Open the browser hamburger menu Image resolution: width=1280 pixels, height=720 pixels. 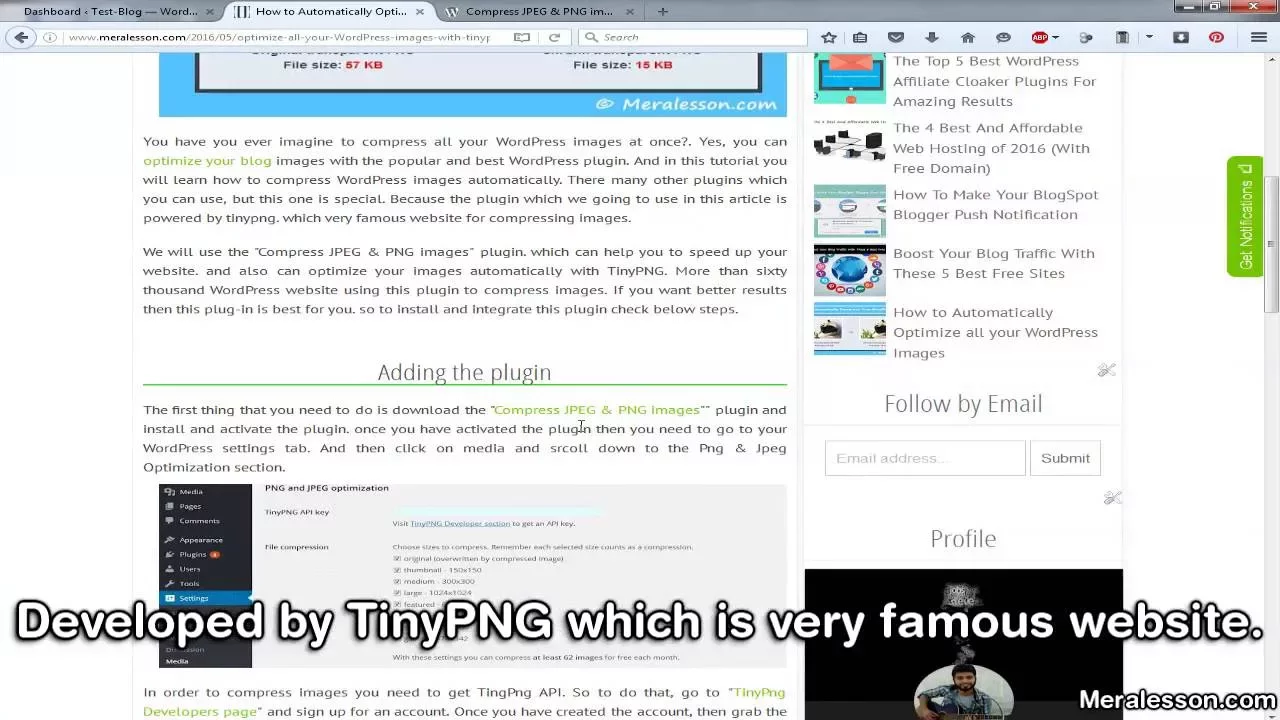click(1259, 37)
